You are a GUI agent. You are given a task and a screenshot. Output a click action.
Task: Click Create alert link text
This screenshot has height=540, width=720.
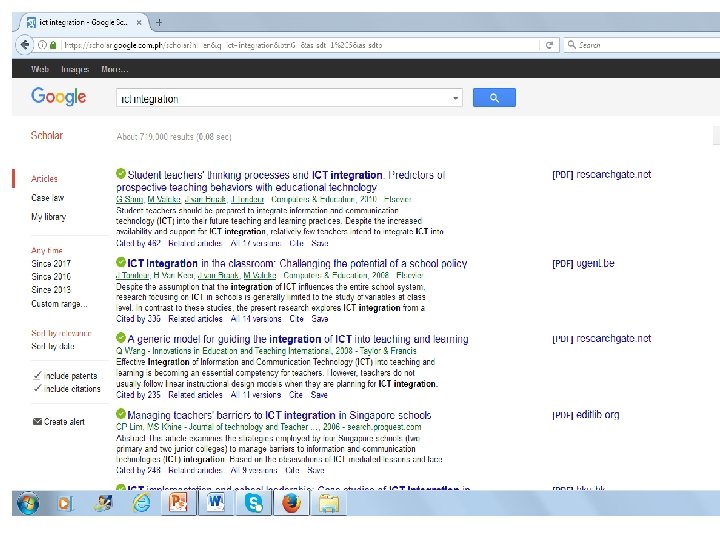[64, 422]
